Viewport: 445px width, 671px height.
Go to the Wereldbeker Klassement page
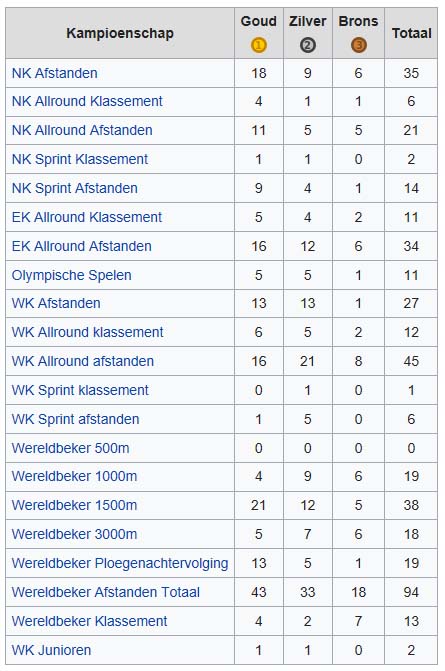(89, 621)
